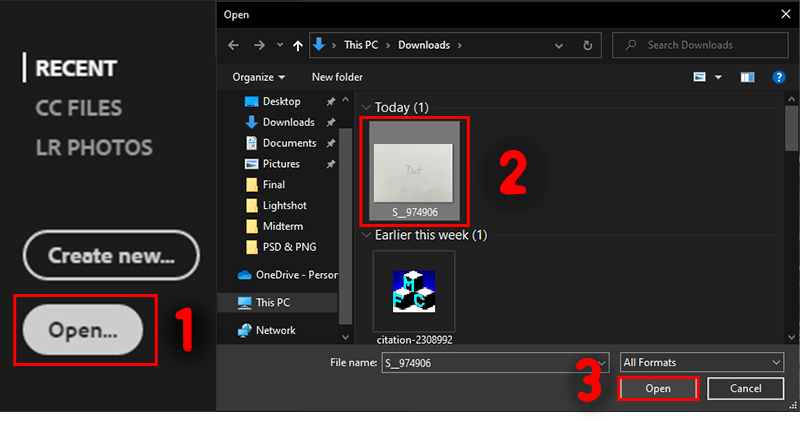Select Desktop in navigation pane
The image size is (800, 421).
pyautogui.click(x=281, y=102)
